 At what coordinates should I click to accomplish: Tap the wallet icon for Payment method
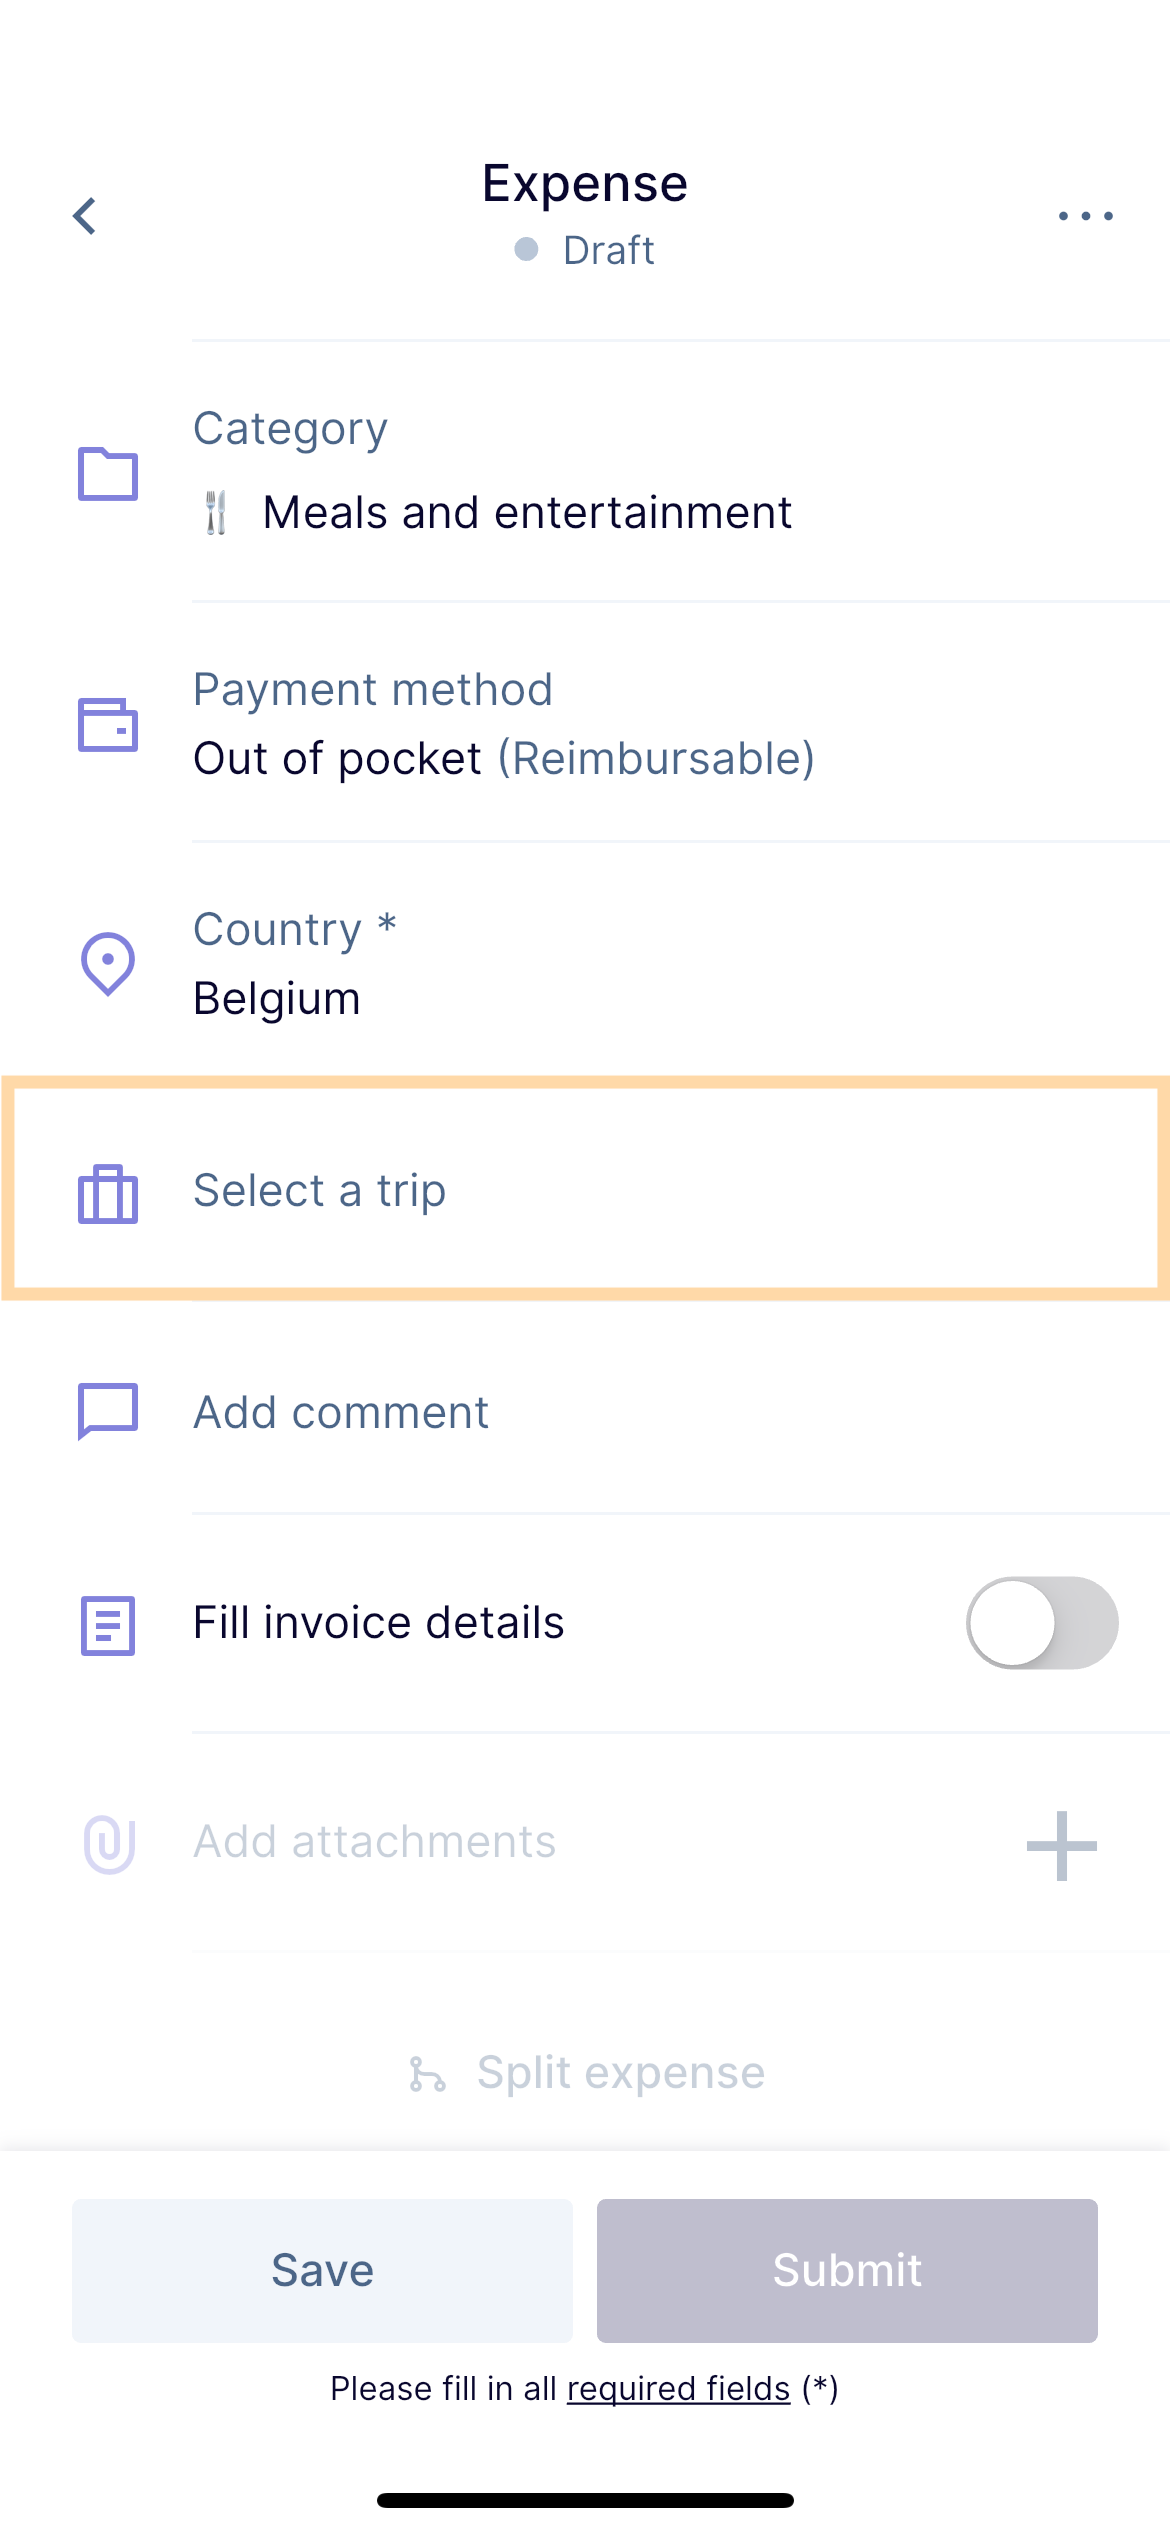(x=108, y=724)
